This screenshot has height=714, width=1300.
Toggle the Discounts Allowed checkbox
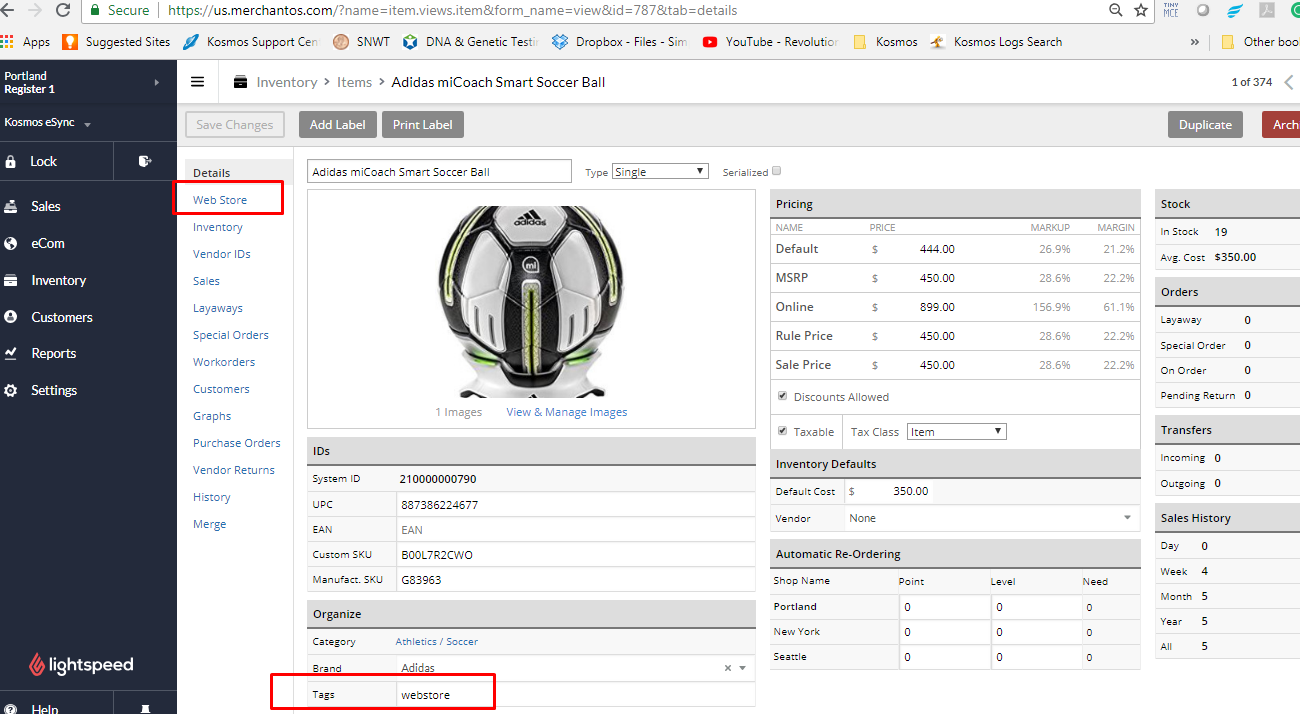[782, 396]
